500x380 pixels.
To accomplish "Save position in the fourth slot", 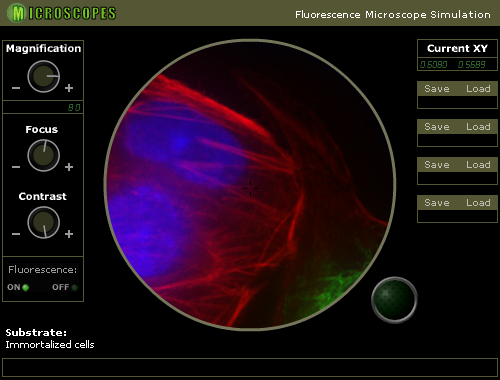I will (437, 203).
